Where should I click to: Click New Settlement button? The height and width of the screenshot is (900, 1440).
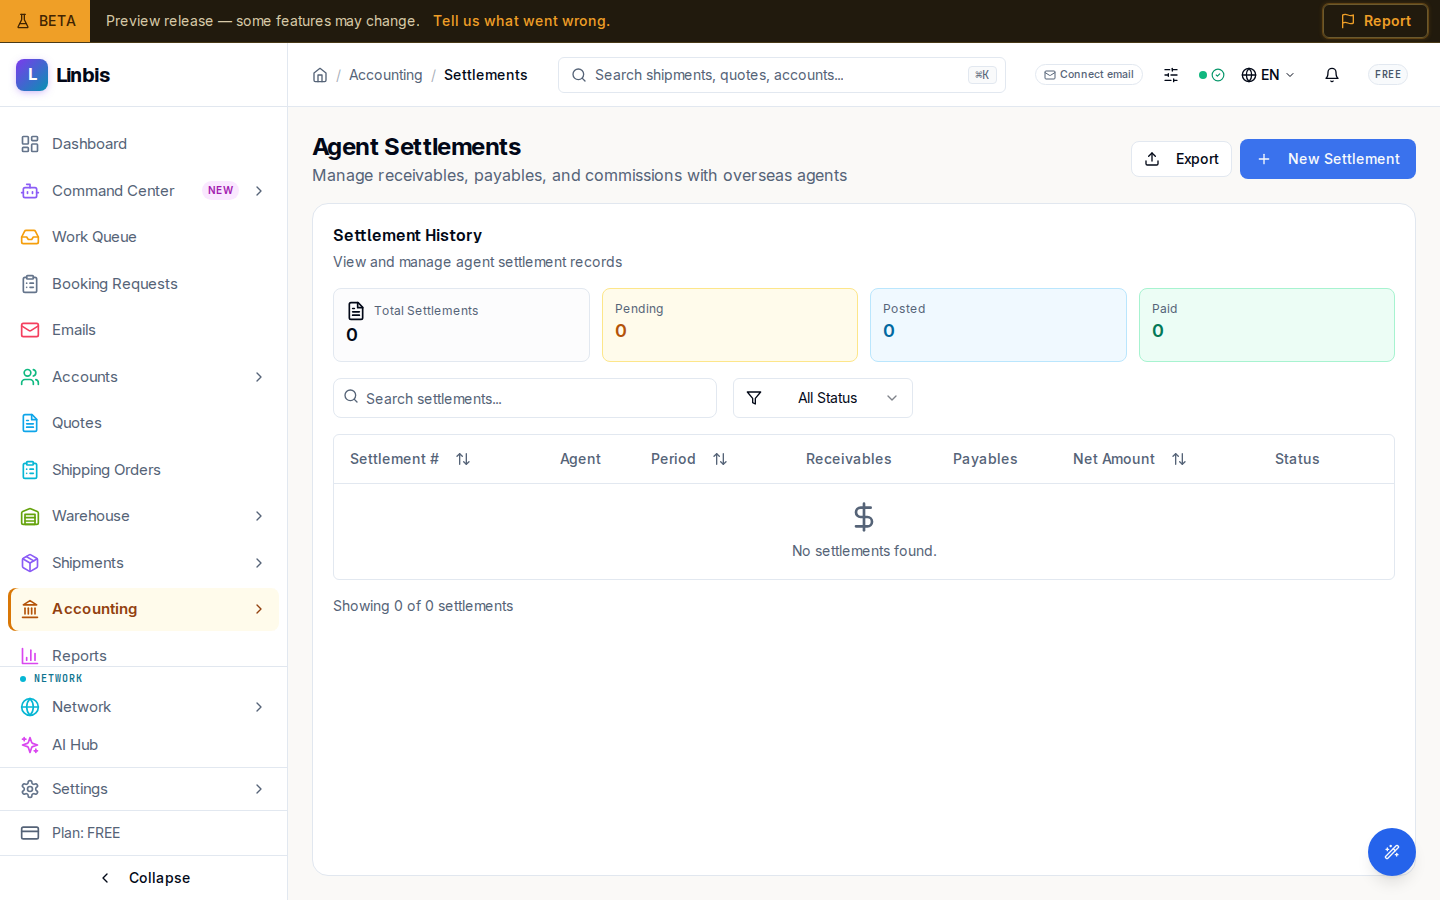point(1328,159)
